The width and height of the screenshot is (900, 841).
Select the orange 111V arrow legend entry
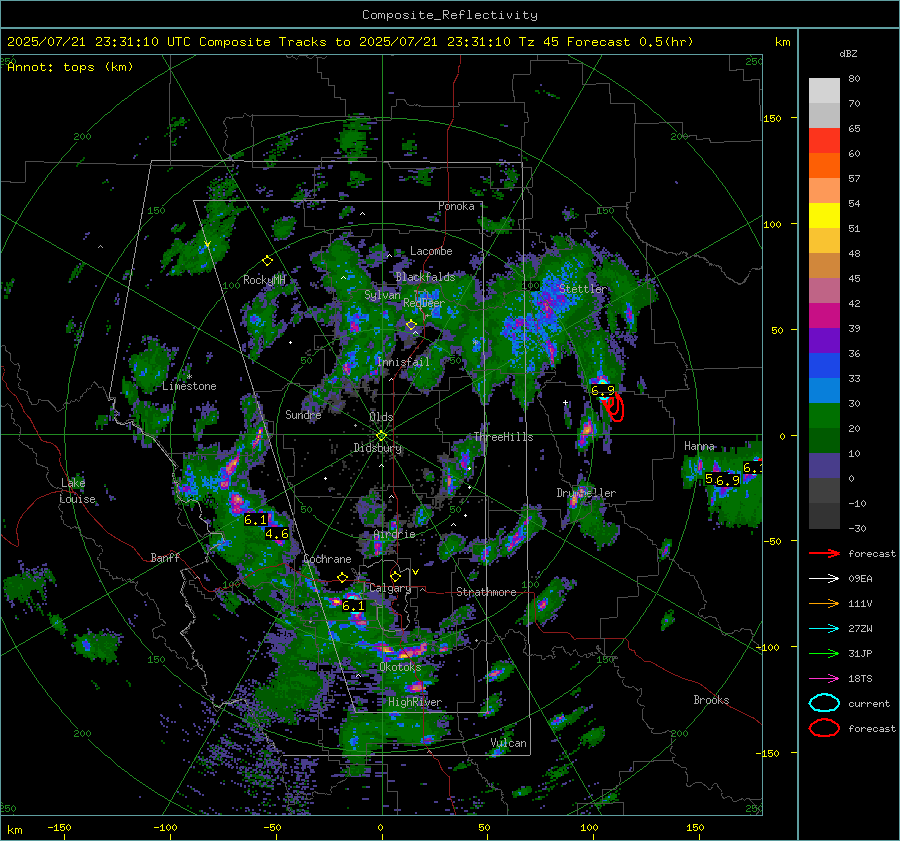click(824, 603)
